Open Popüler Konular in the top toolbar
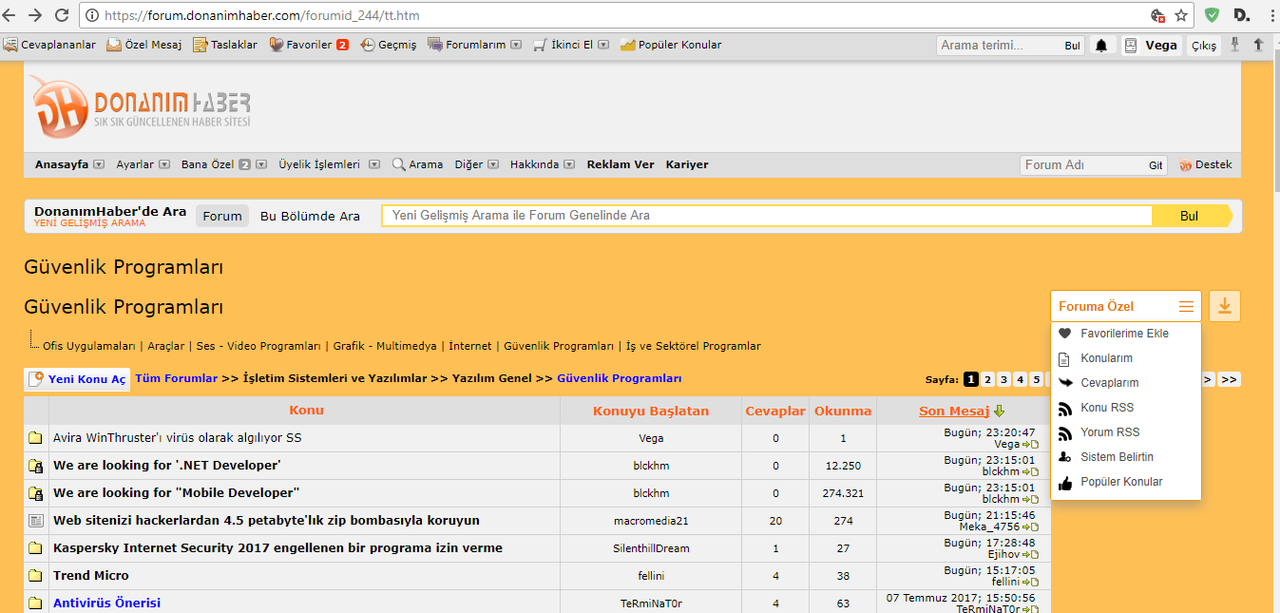 coord(671,45)
